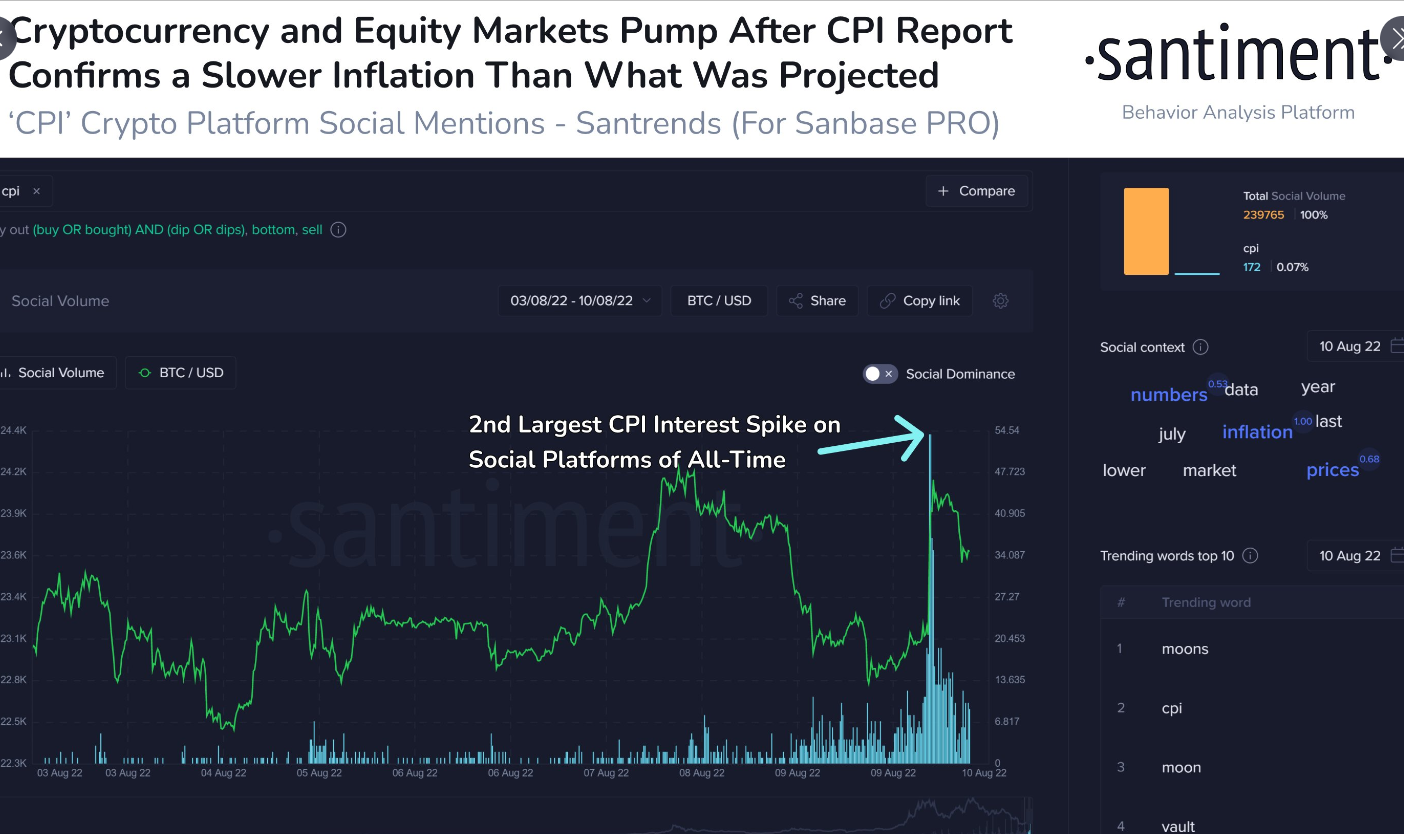Open chart settings gear icon

pos(1000,301)
